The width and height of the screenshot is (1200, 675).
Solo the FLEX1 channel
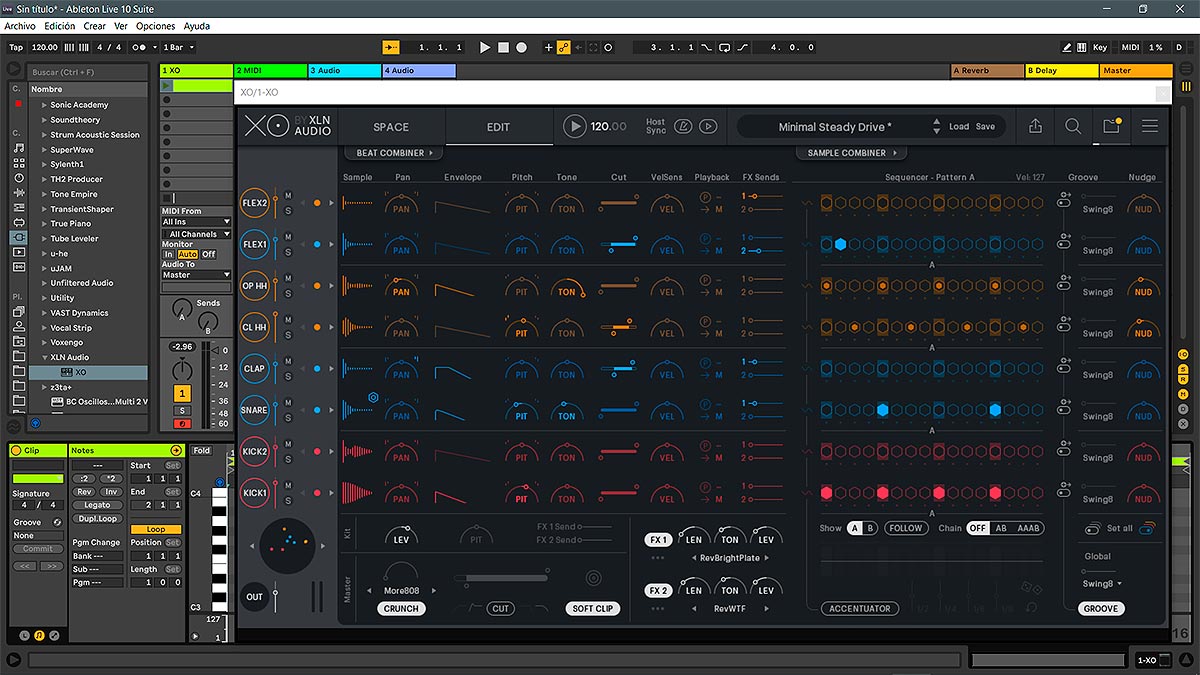288,251
